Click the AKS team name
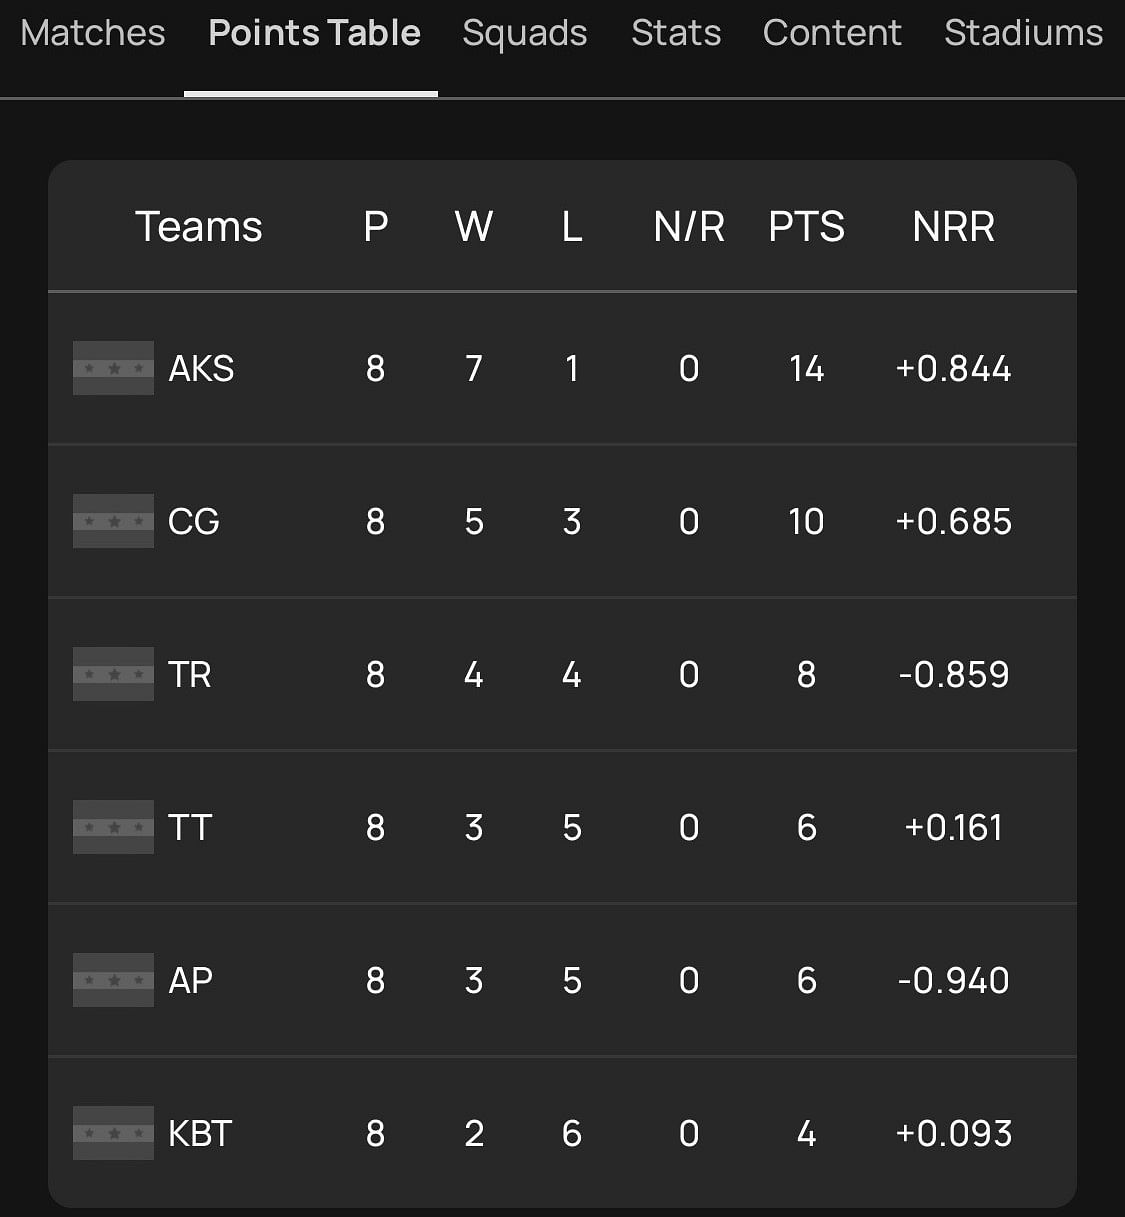 point(201,368)
